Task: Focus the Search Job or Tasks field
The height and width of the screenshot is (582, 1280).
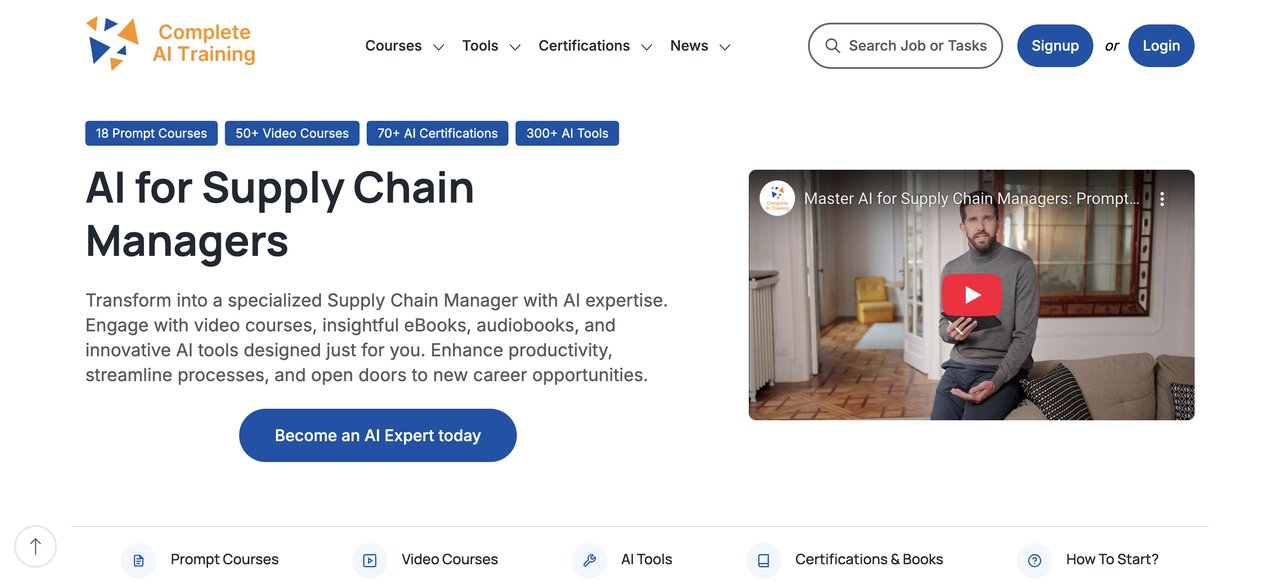Action: [x=905, y=46]
